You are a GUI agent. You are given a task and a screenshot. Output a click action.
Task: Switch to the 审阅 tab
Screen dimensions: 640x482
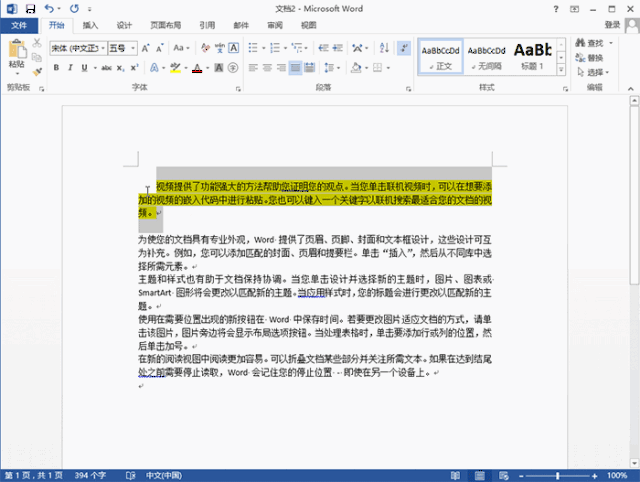point(275,25)
